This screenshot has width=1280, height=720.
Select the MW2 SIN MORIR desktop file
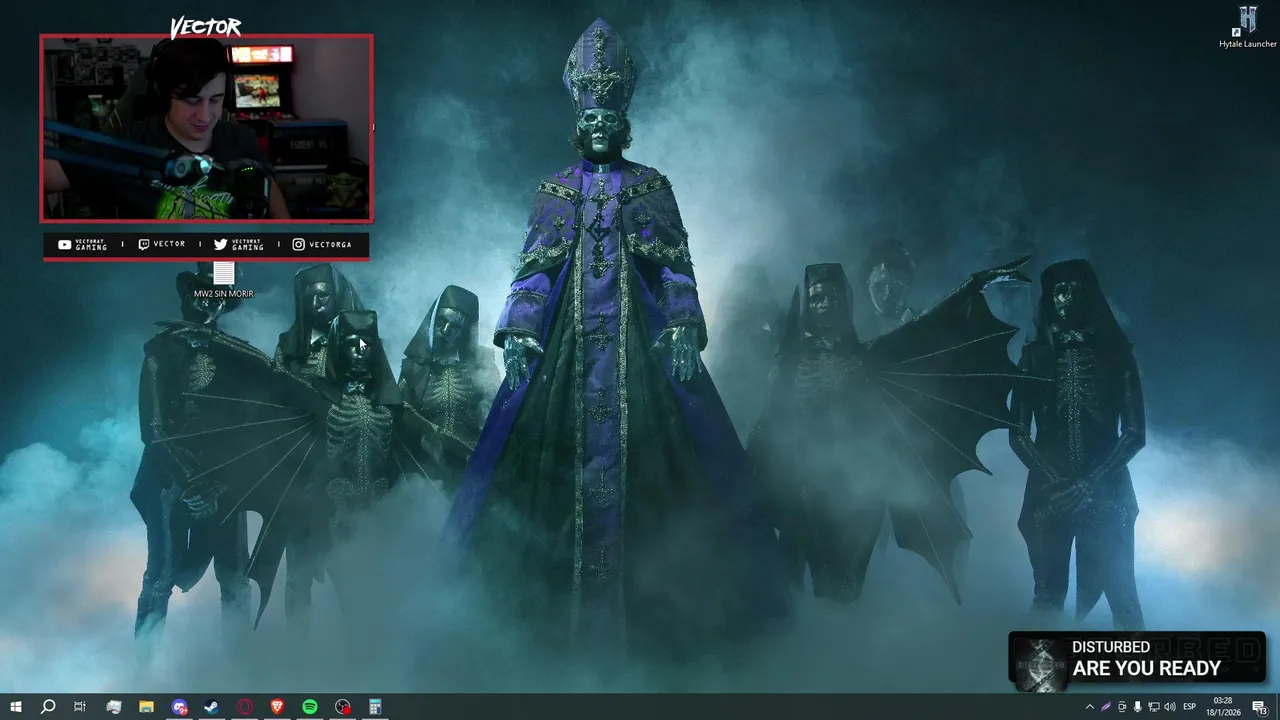(223, 280)
